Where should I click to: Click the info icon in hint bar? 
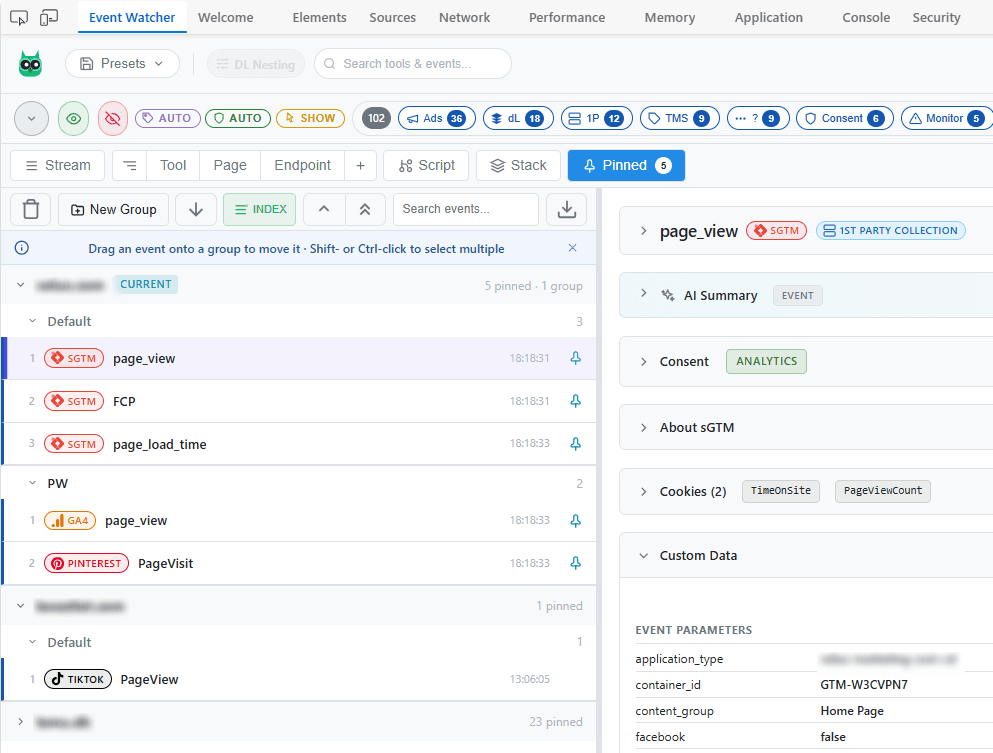click(22, 248)
